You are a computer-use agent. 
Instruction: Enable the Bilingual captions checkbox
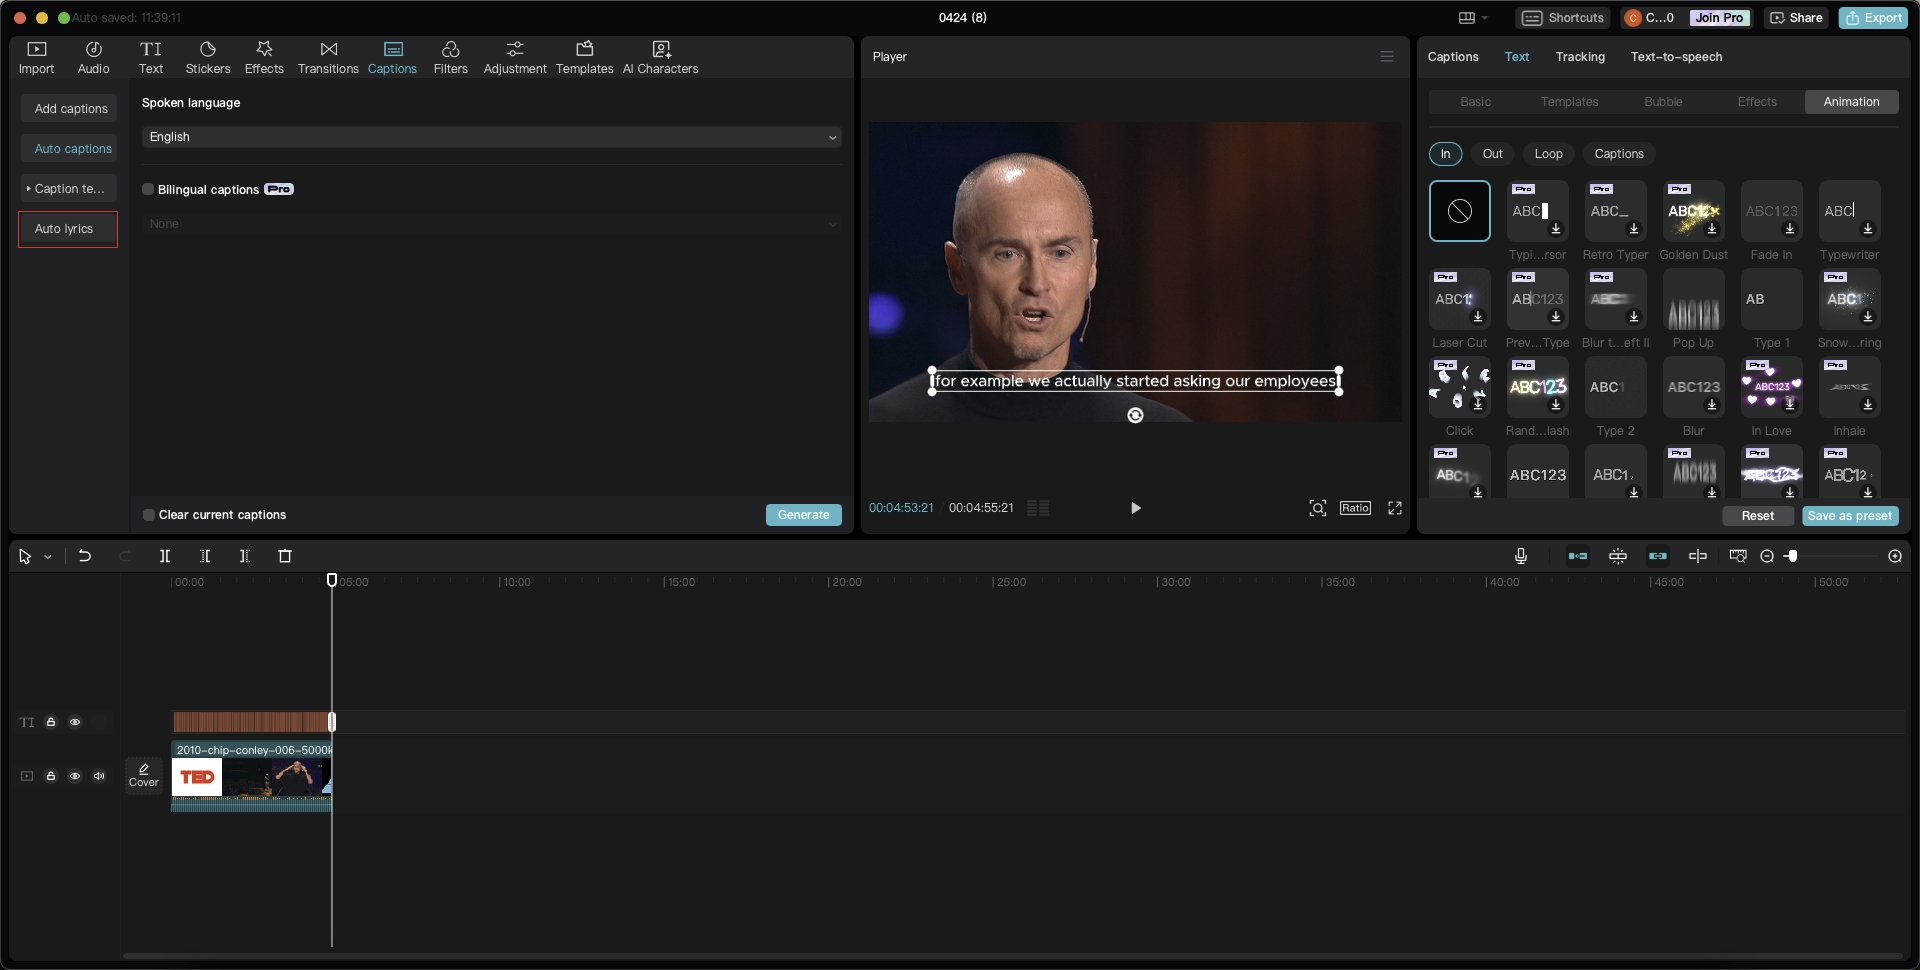pyautogui.click(x=148, y=189)
